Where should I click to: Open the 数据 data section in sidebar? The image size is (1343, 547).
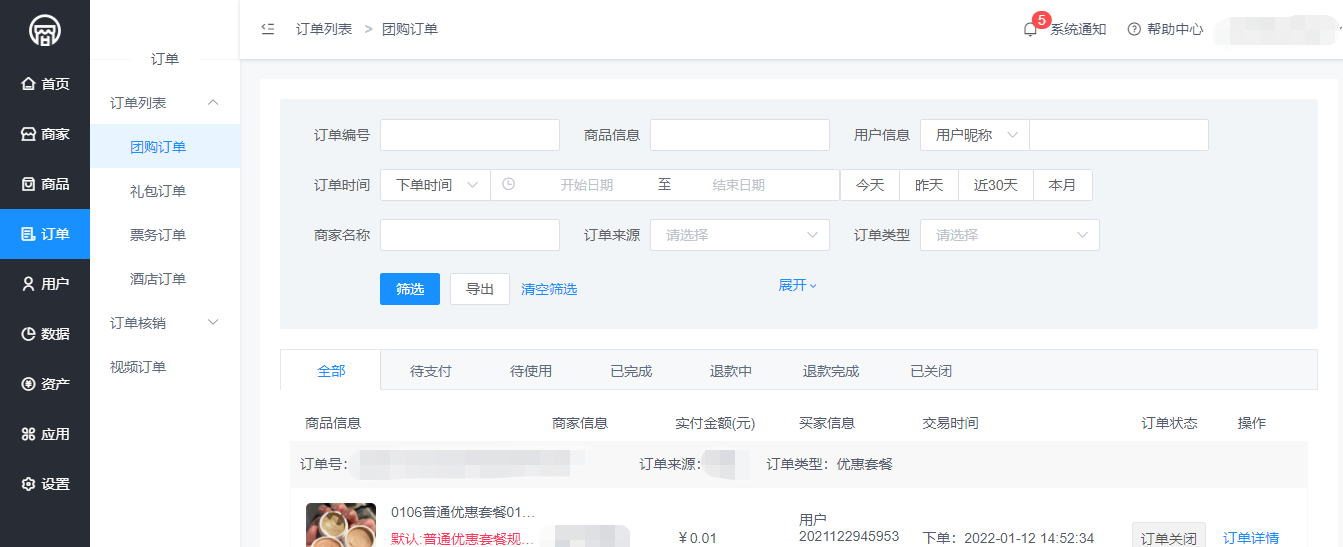point(45,334)
